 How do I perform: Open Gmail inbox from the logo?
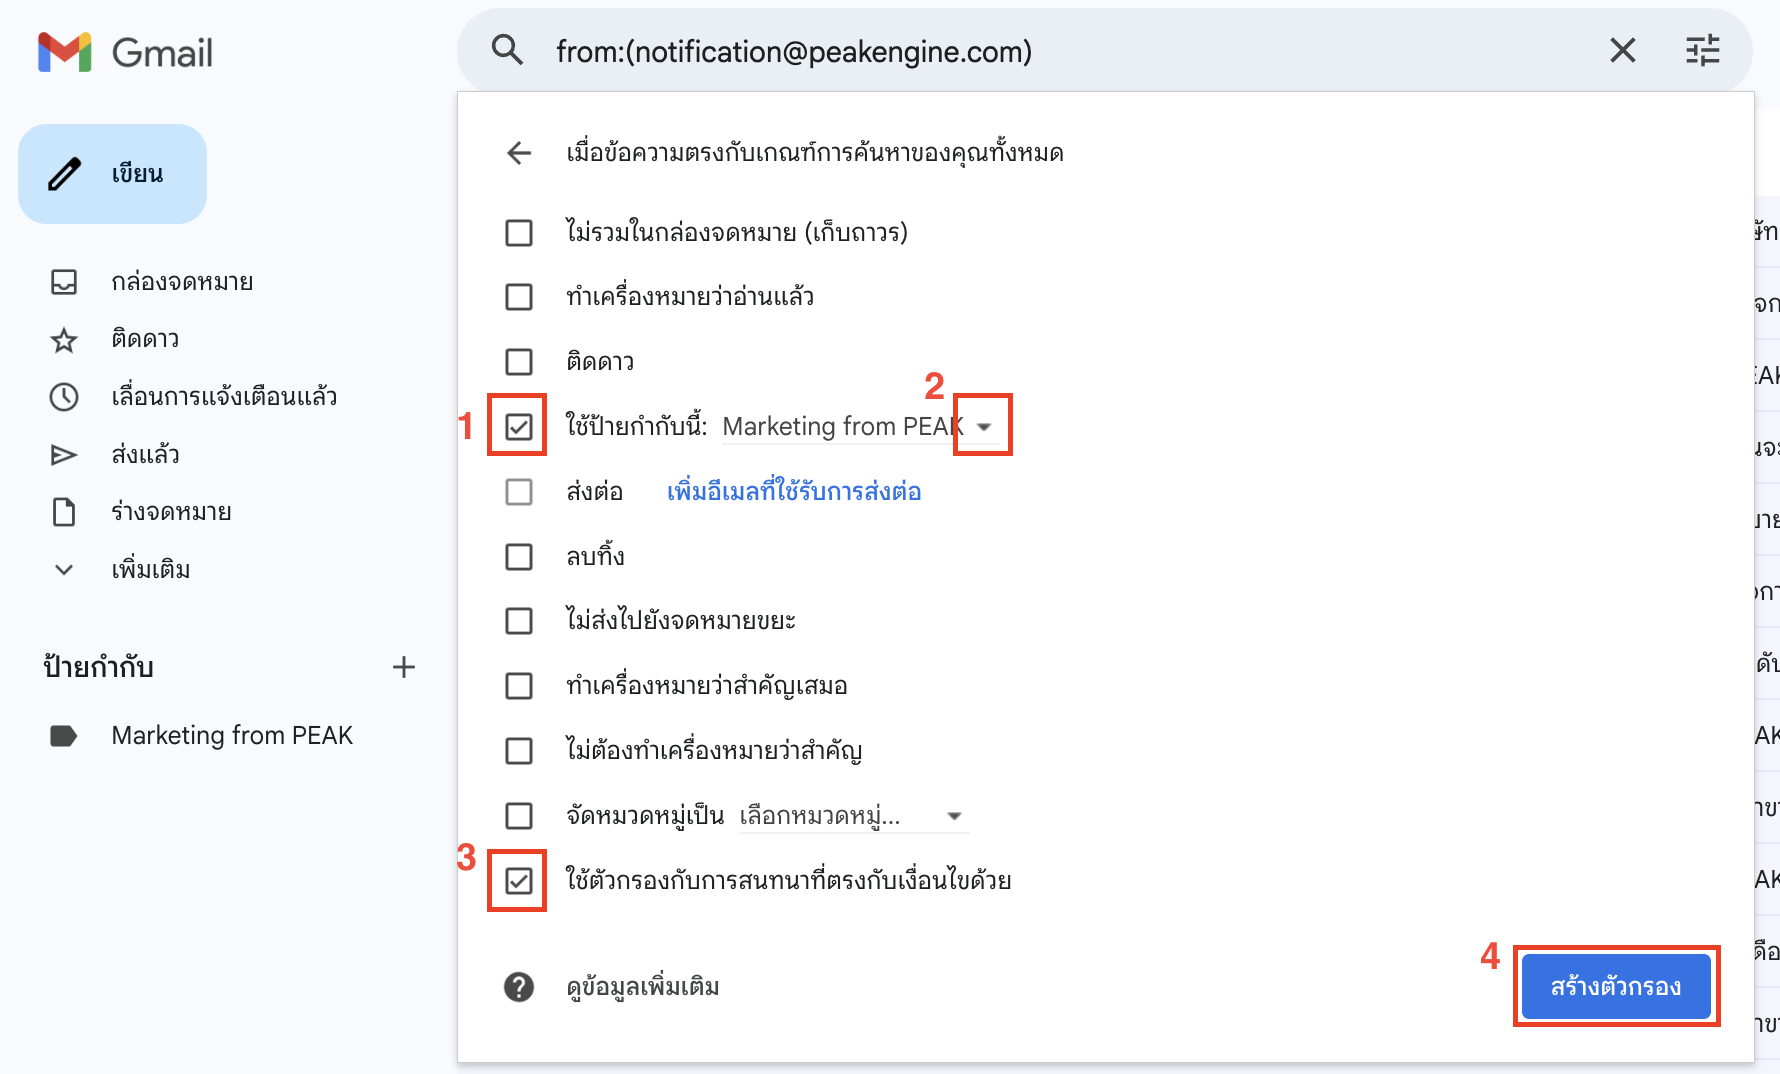click(x=124, y=52)
